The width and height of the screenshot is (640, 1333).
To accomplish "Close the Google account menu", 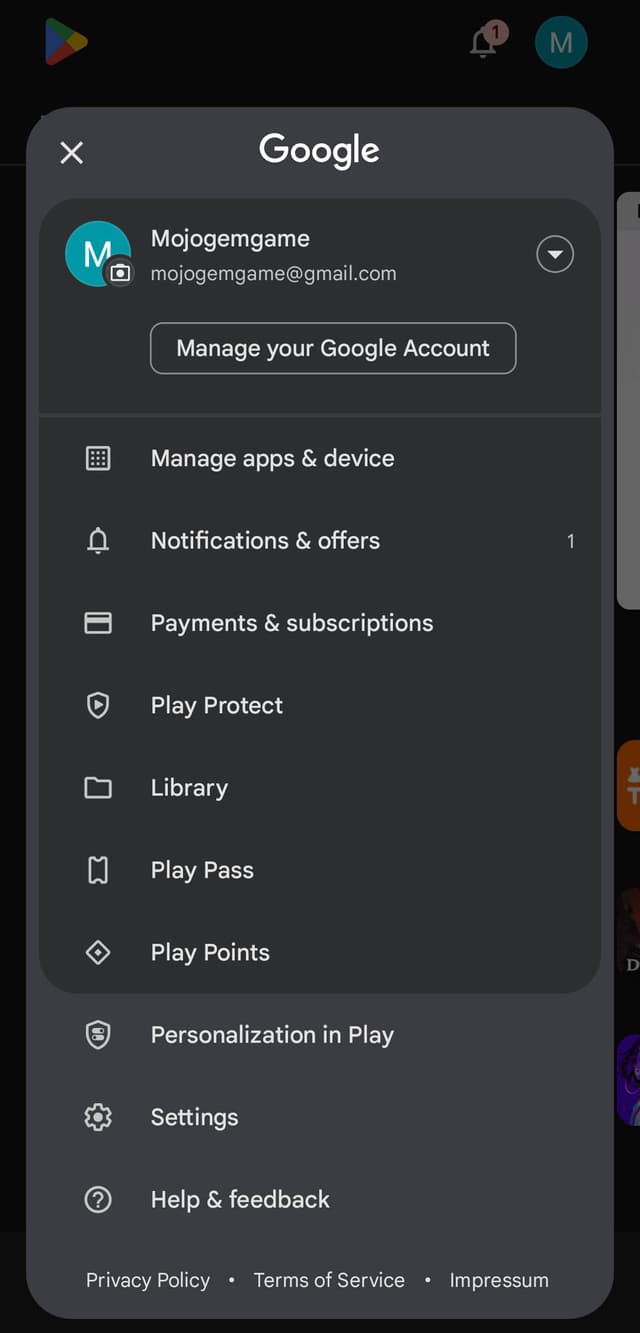I will [71, 153].
